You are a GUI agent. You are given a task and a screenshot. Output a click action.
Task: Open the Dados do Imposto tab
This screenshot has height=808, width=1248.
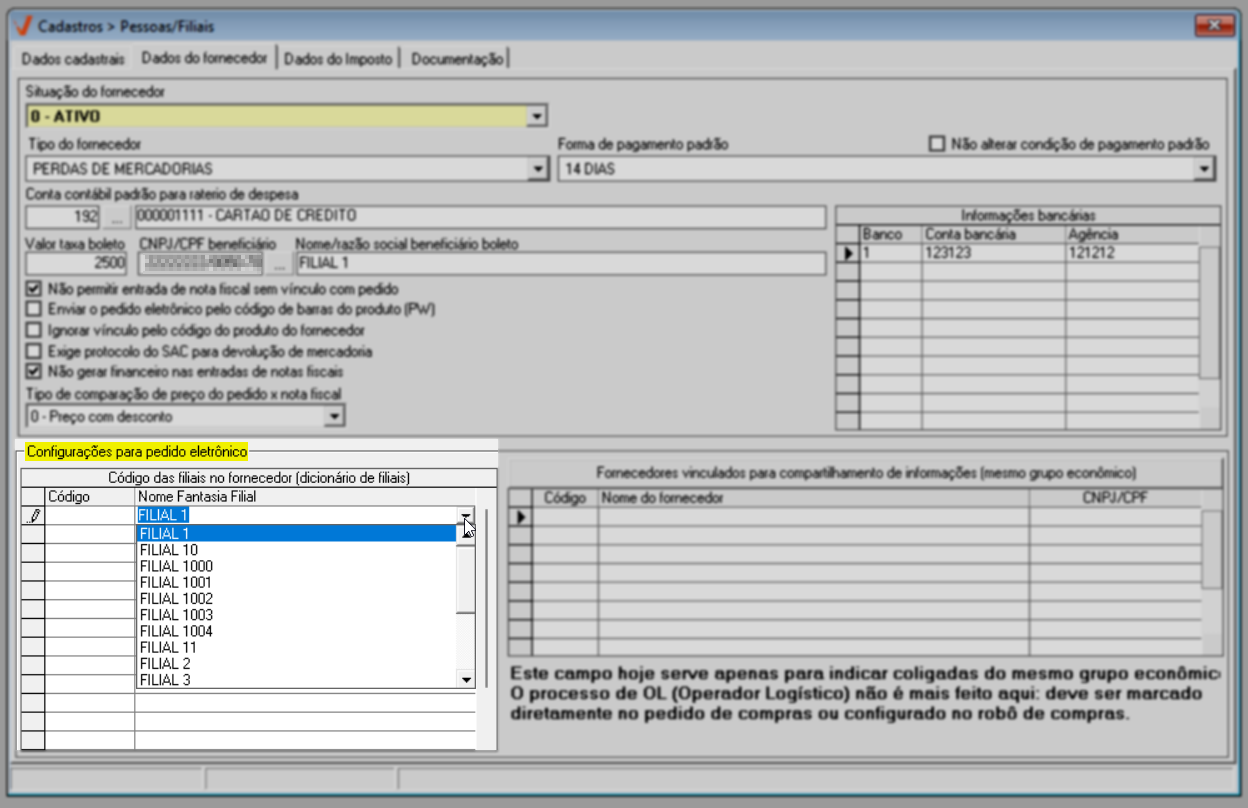point(337,59)
